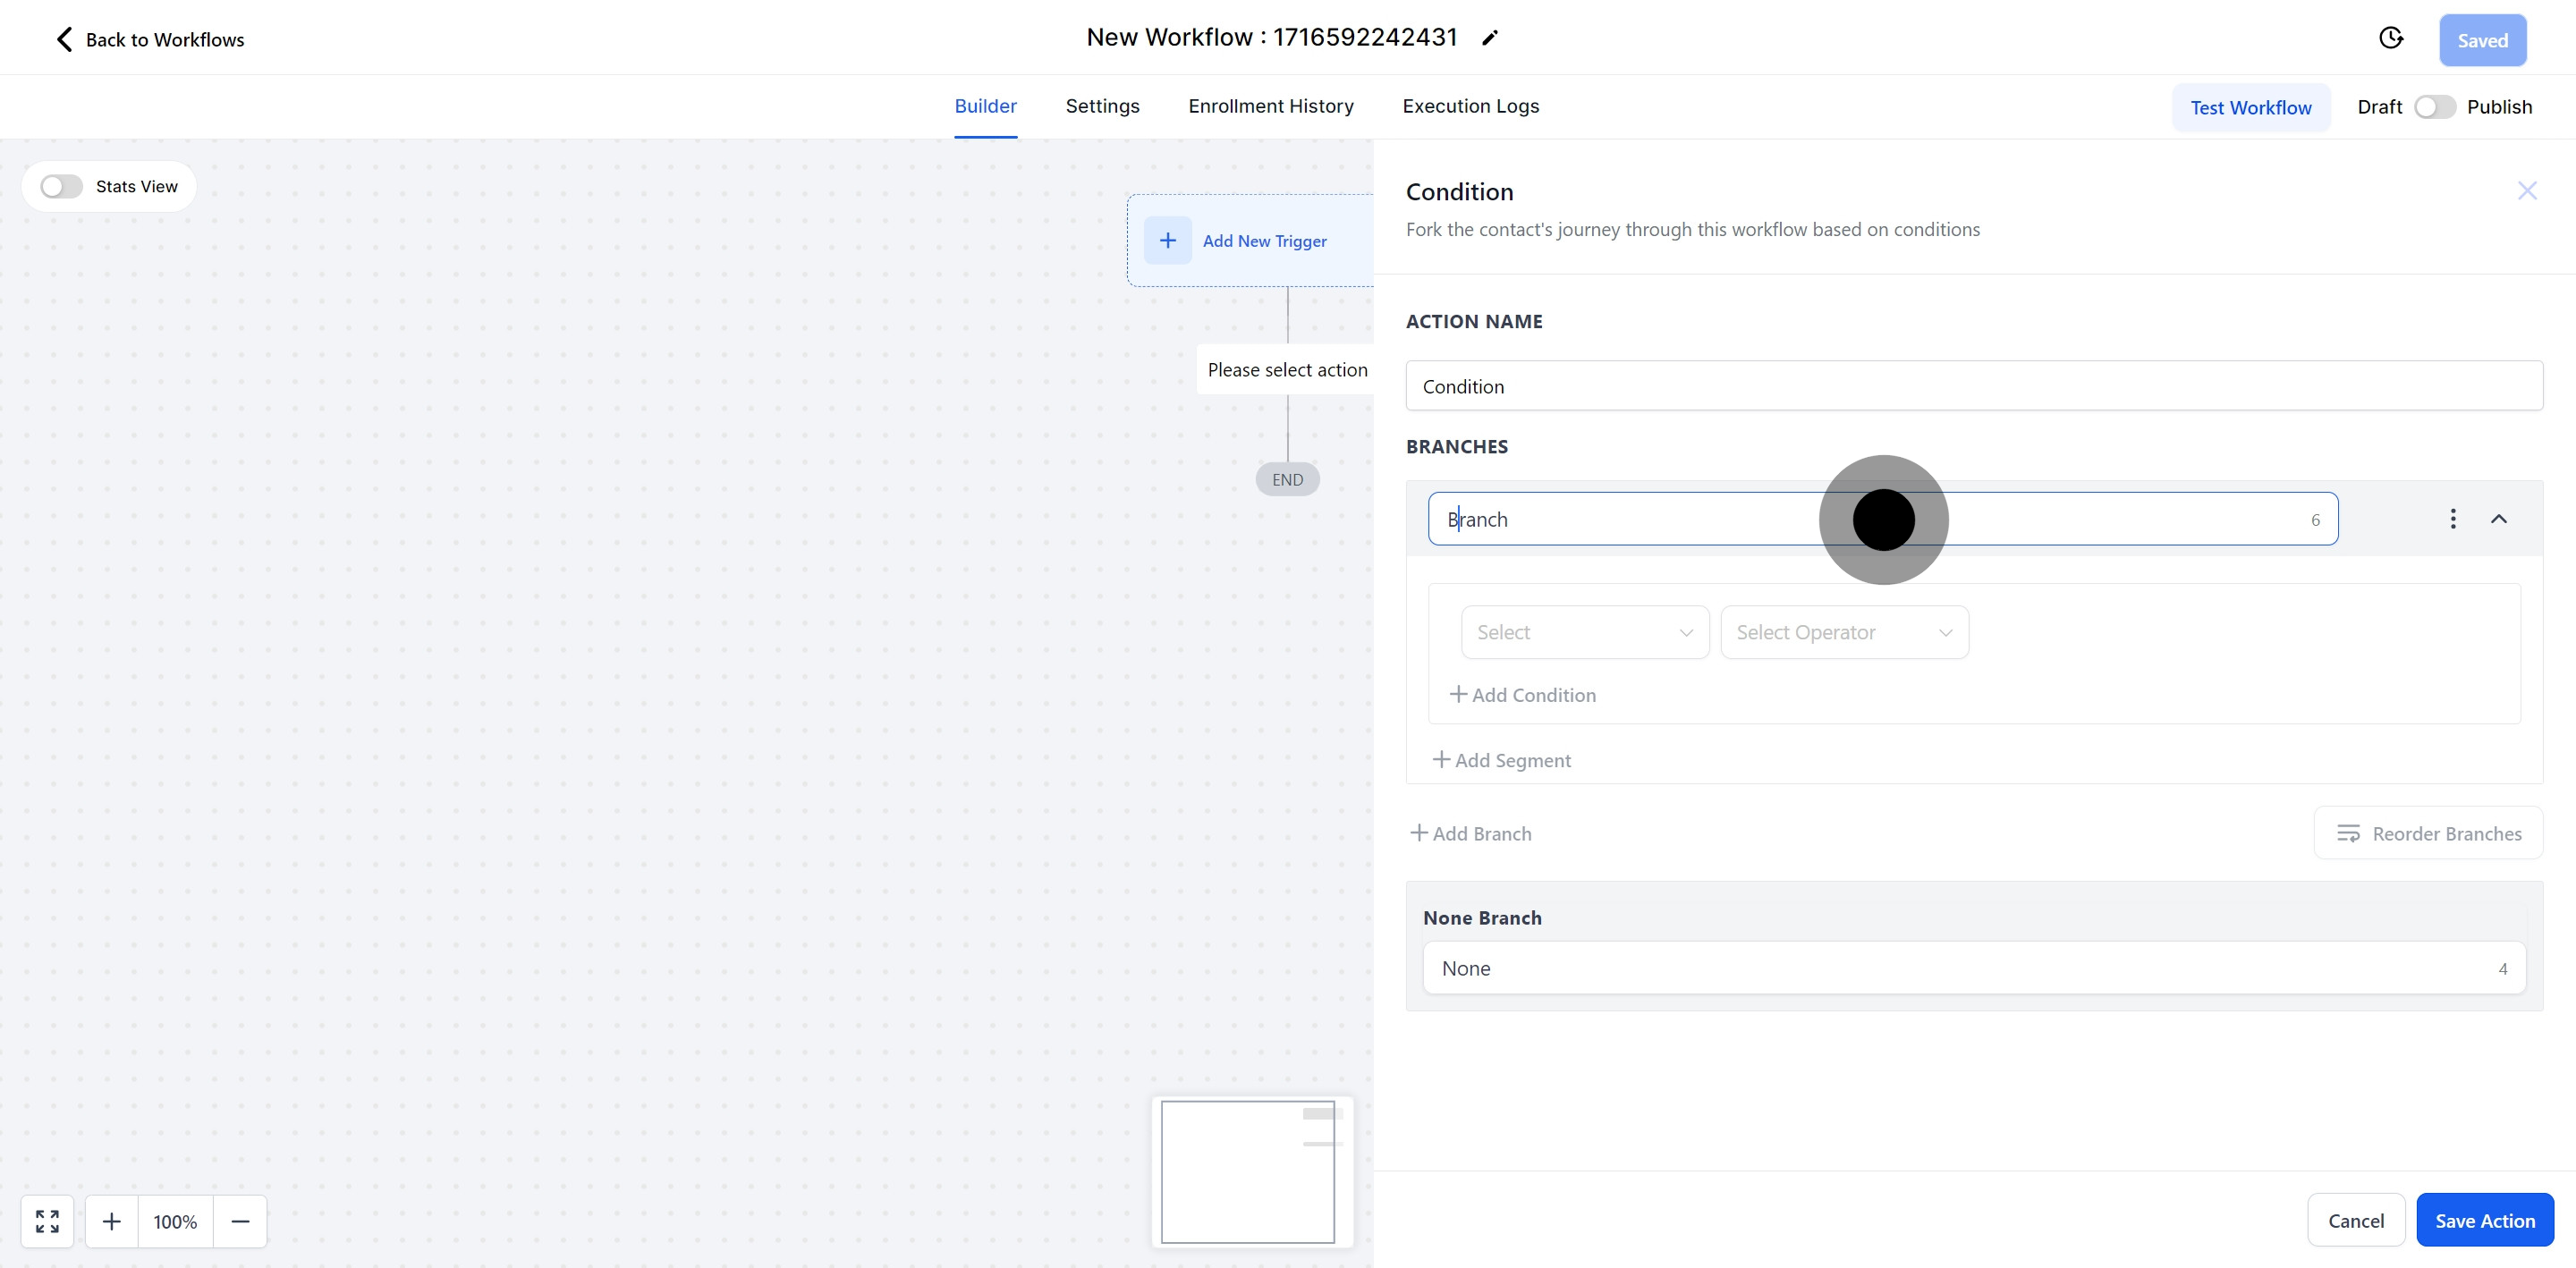Click the fit-to-screen expand icon

[47, 1221]
